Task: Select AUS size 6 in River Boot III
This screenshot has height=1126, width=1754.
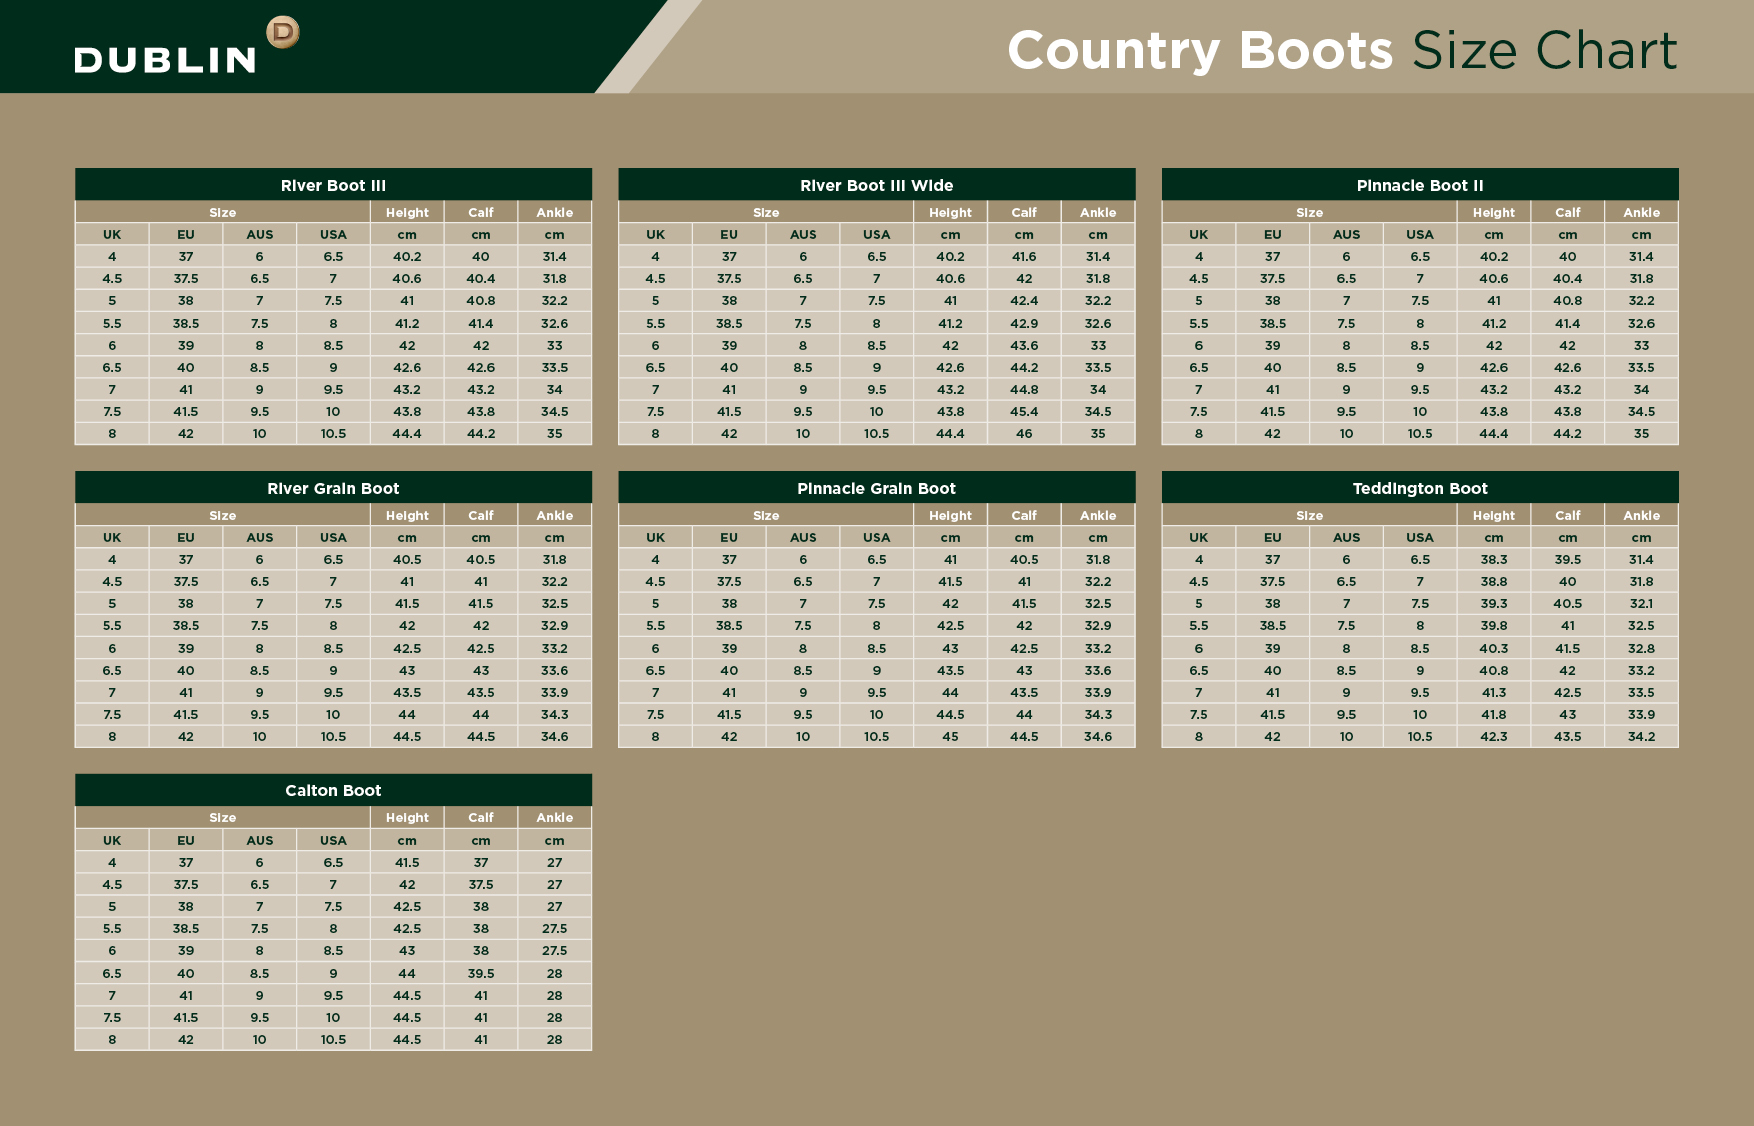Action: coord(259,256)
